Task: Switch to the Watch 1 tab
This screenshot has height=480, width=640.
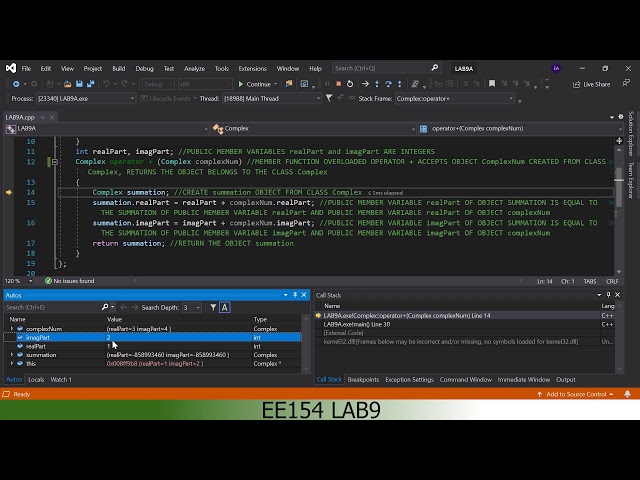Action: [x=61, y=380]
